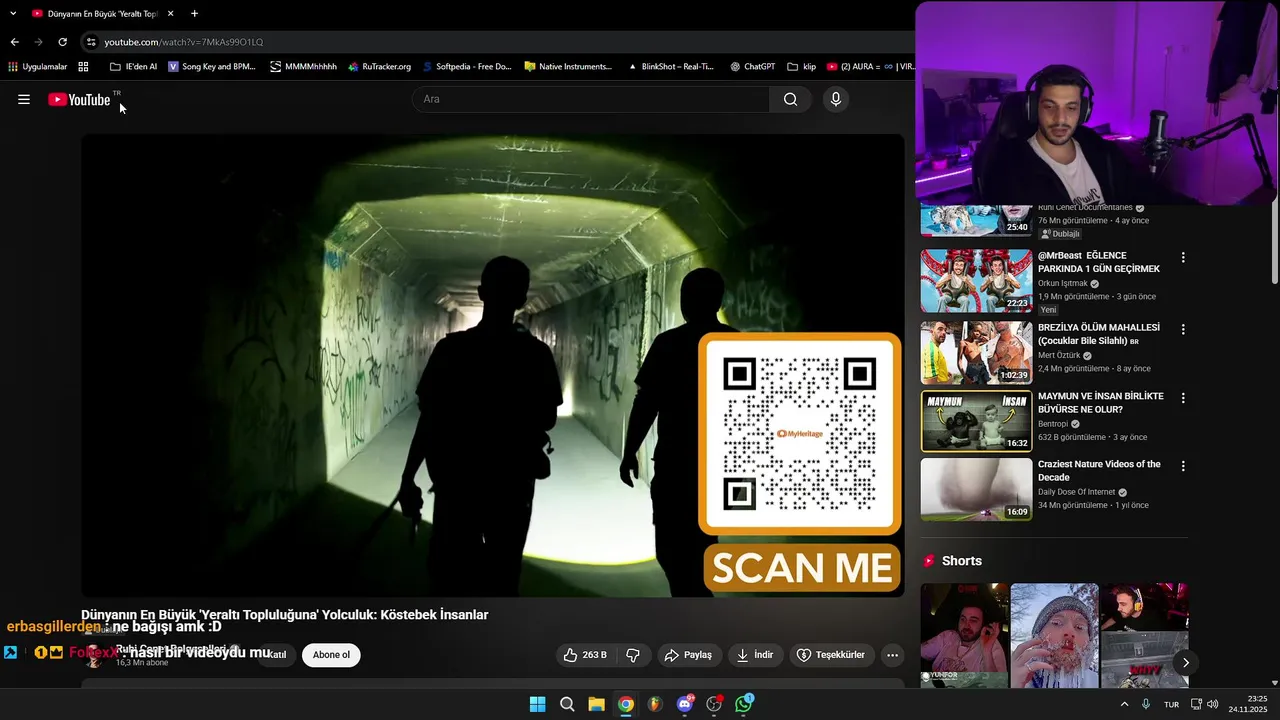Open the IE'den Al bookmarks folder

[134, 67]
